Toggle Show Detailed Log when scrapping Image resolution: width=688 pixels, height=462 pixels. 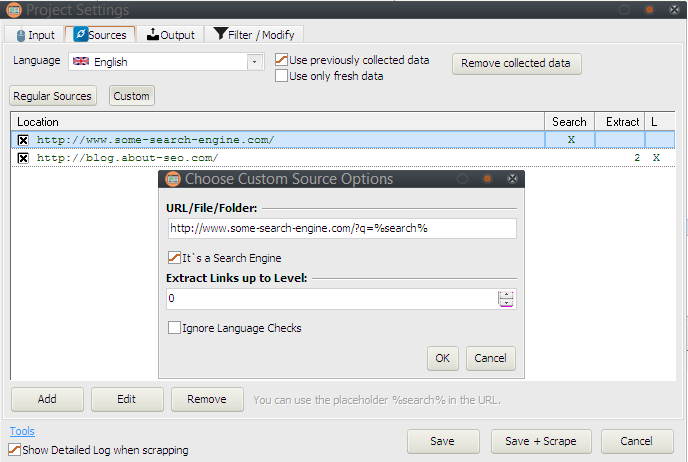tap(15, 450)
